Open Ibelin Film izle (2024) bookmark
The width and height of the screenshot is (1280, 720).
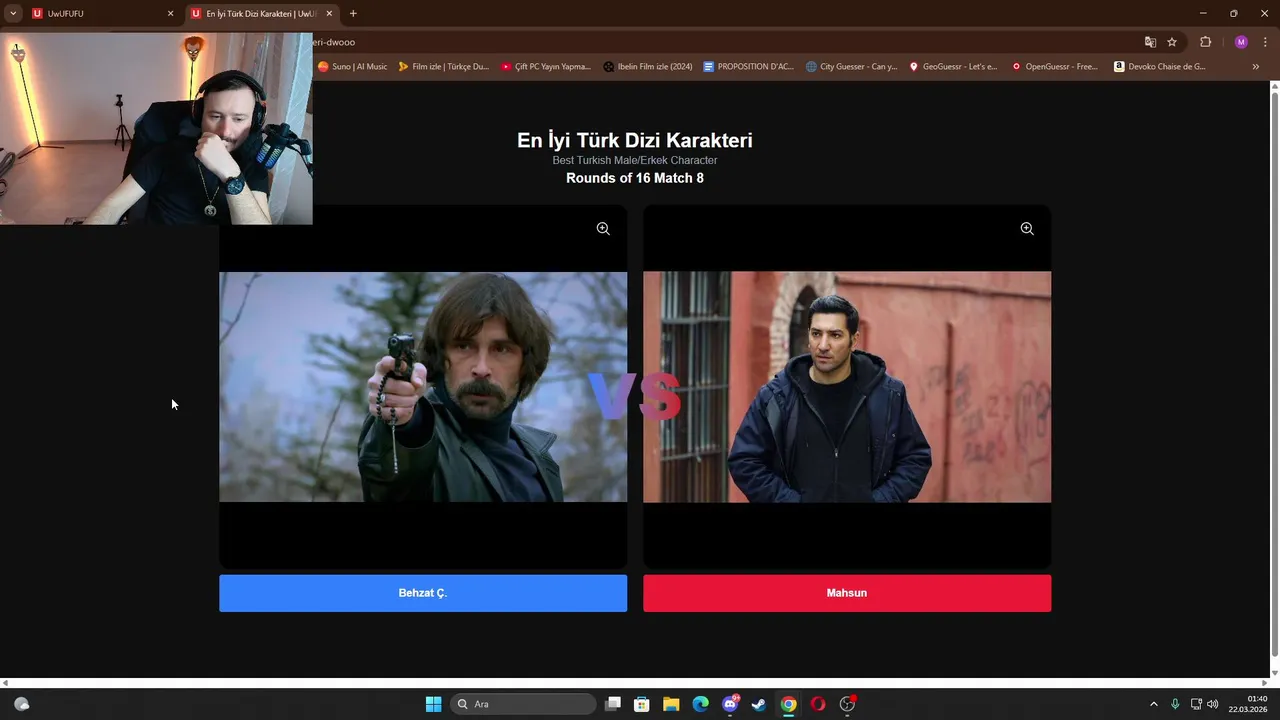tap(648, 67)
